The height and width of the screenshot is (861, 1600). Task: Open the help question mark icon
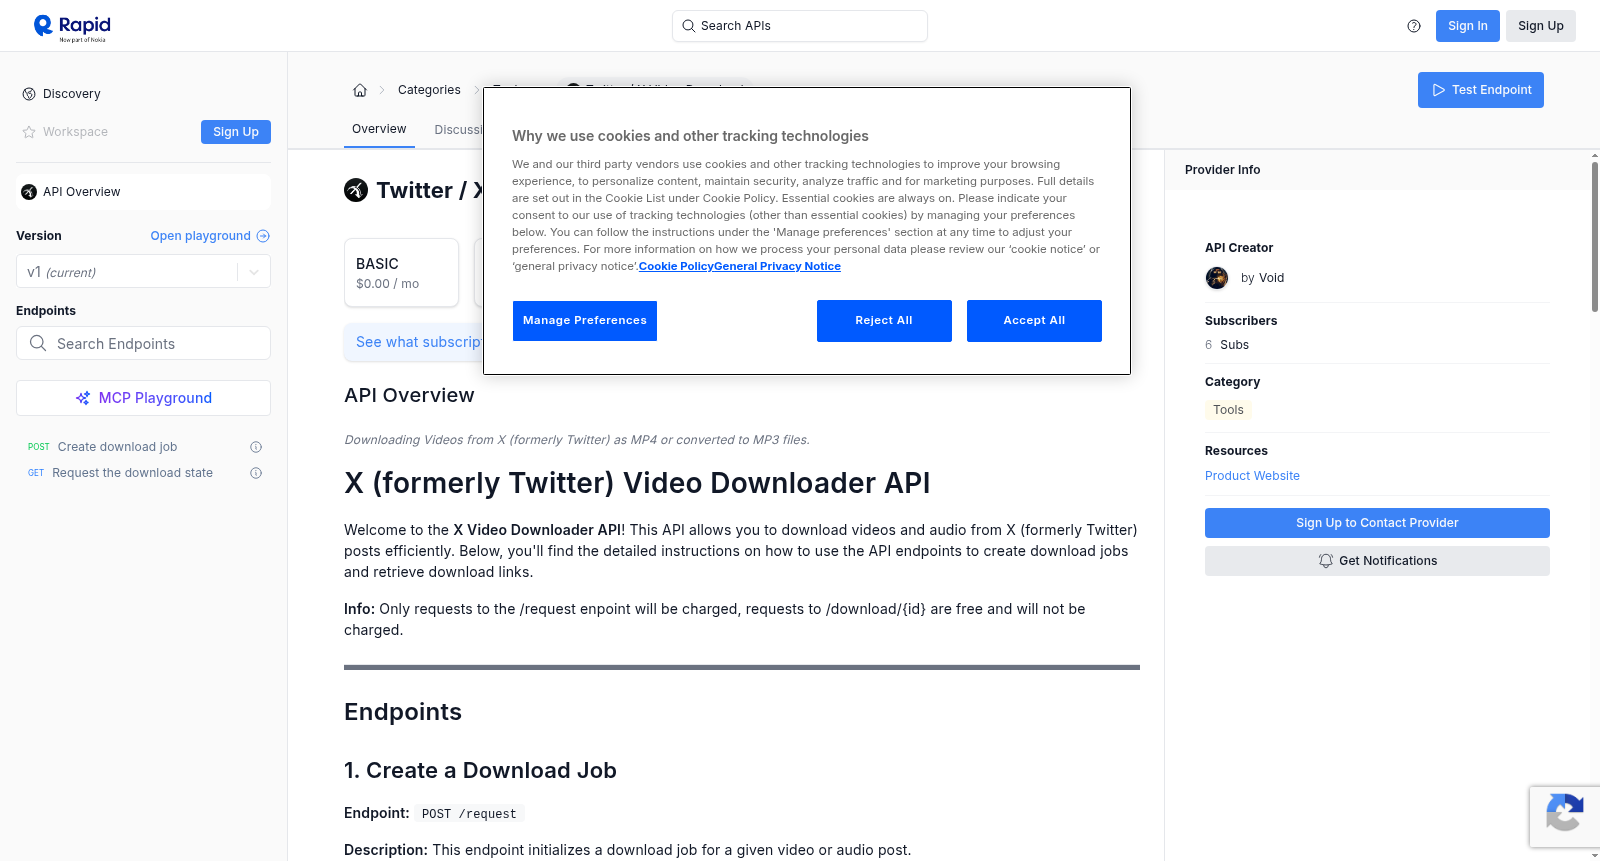coord(1414,26)
